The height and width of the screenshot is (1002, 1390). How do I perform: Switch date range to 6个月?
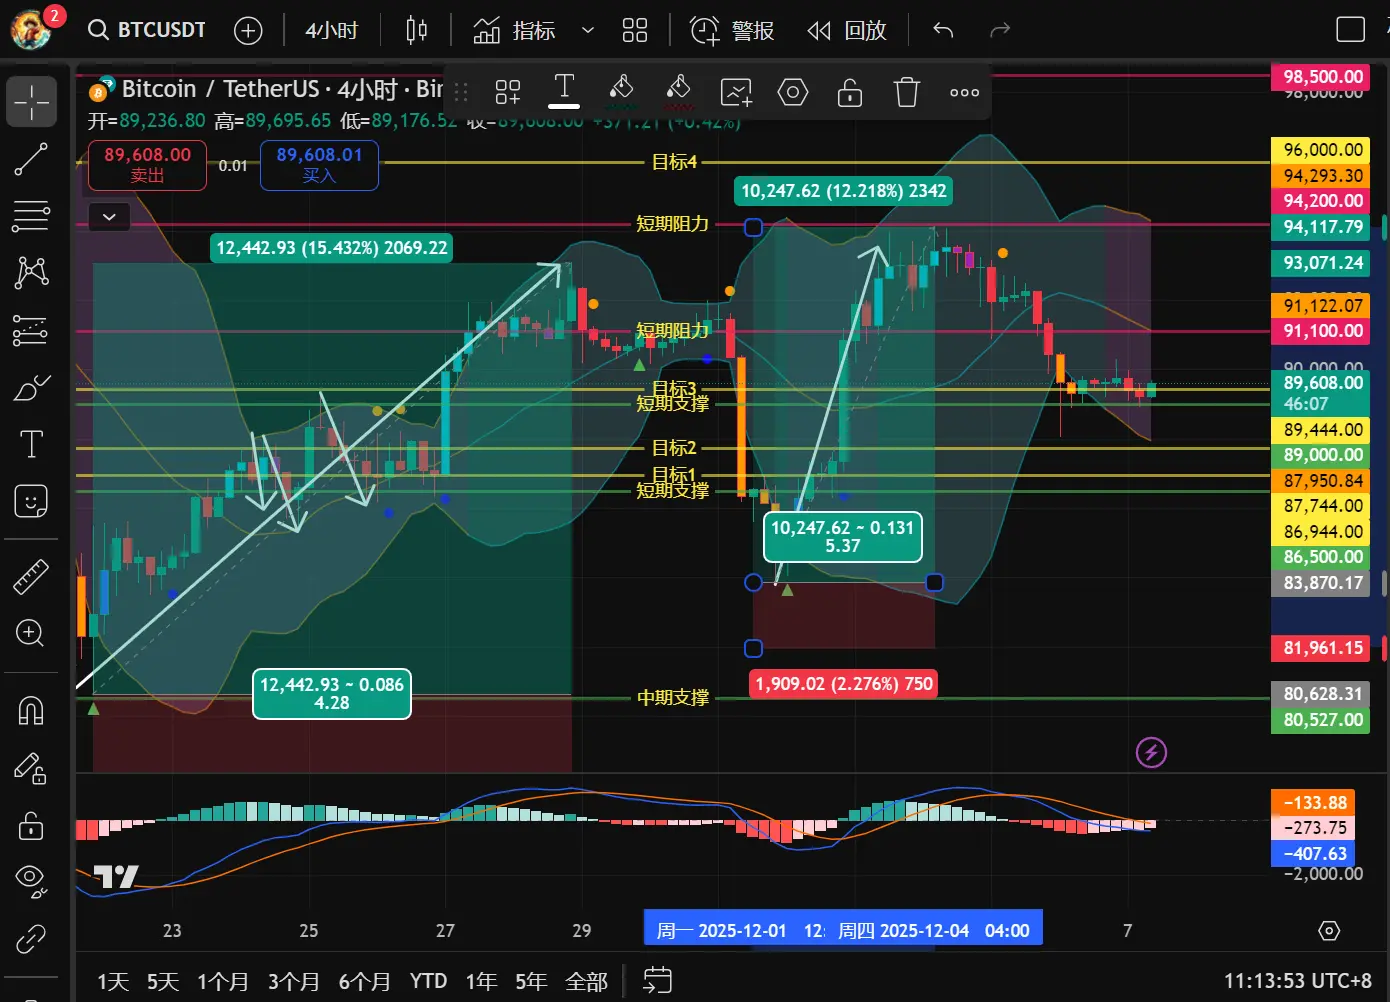click(365, 982)
